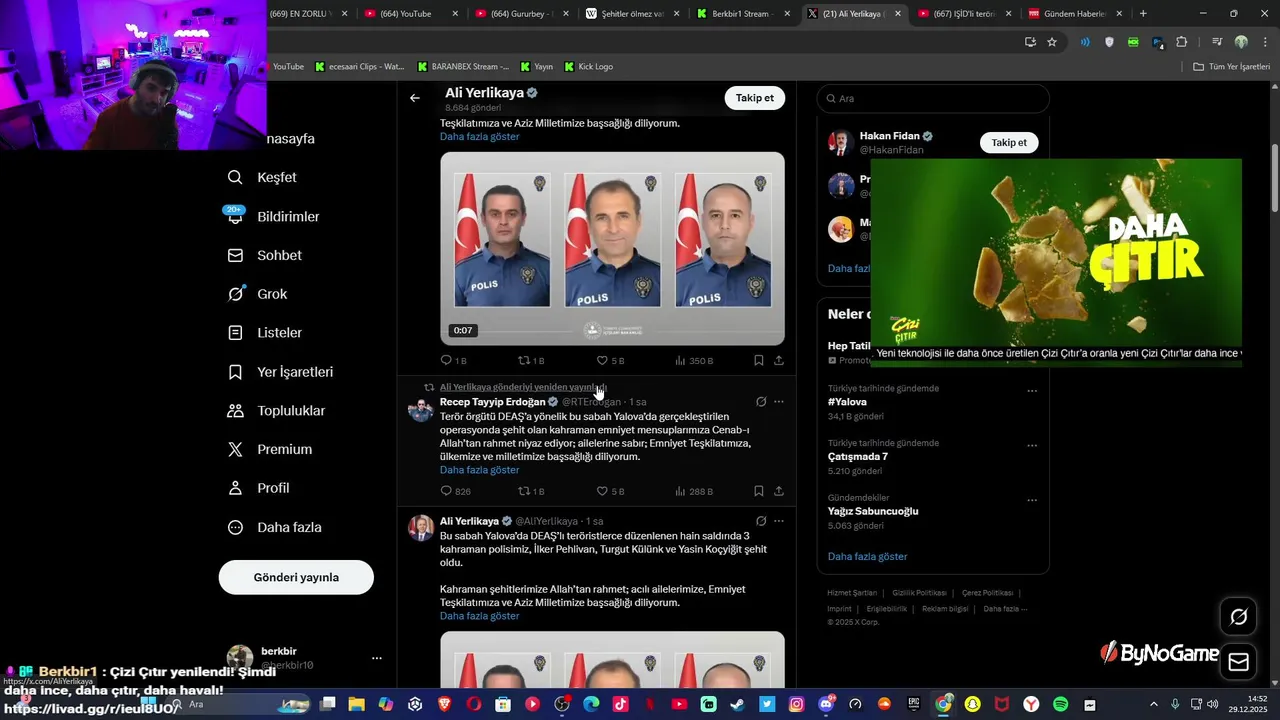Open Spotify from the taskbar
Viewport: 1280px width, 720px height.
click(1060, 704)
